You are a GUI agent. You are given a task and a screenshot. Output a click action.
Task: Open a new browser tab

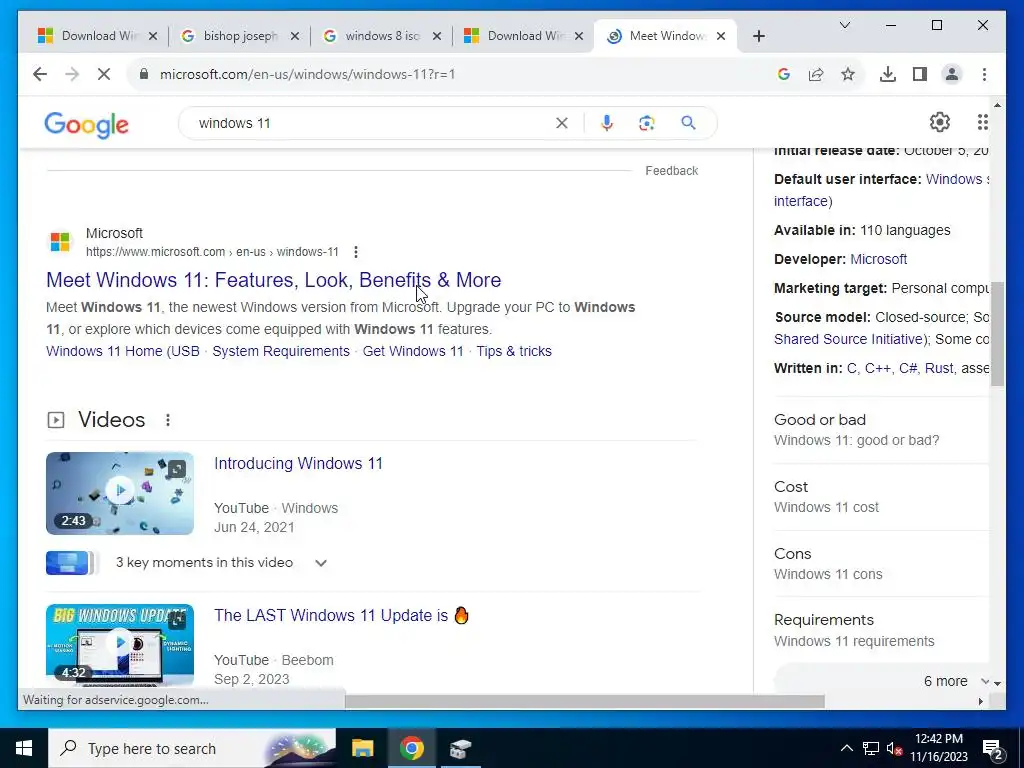758,36
